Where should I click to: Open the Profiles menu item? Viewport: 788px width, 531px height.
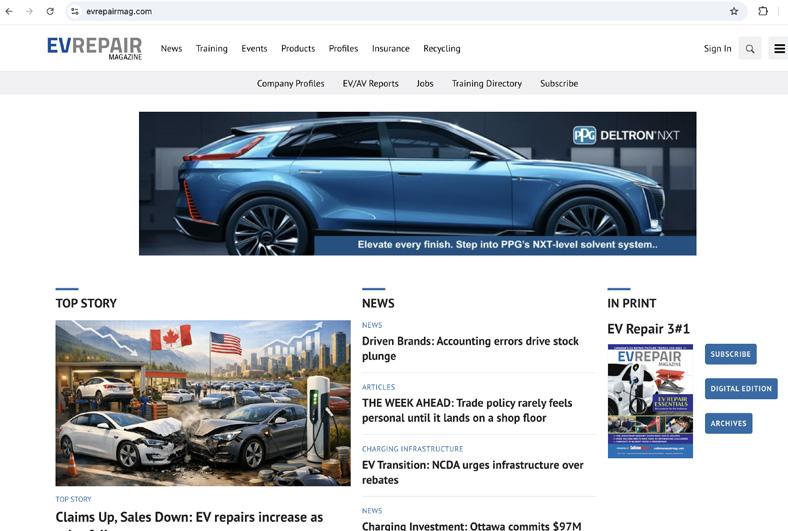(343, 48)
